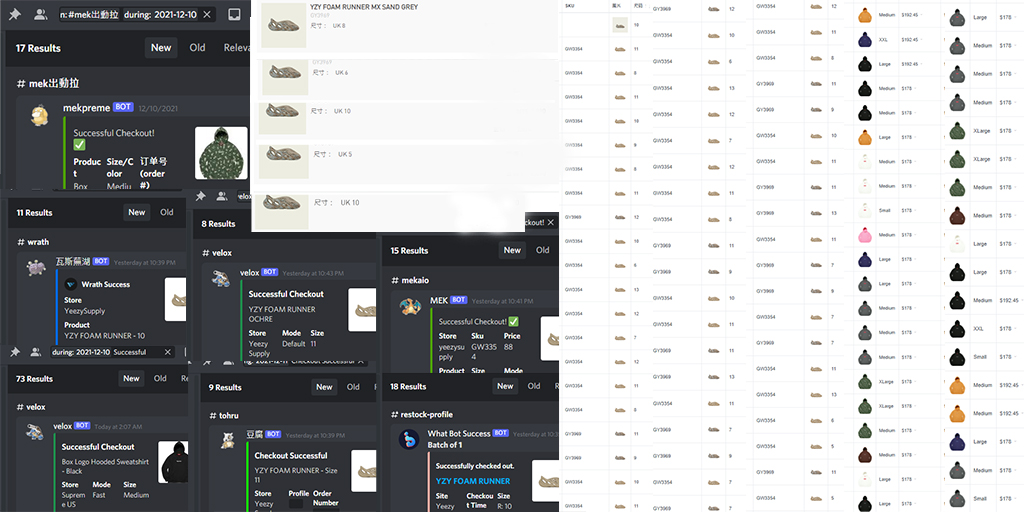Click the BOT badge next to mekpreme
1024x512 pixels.
point(123,108)
